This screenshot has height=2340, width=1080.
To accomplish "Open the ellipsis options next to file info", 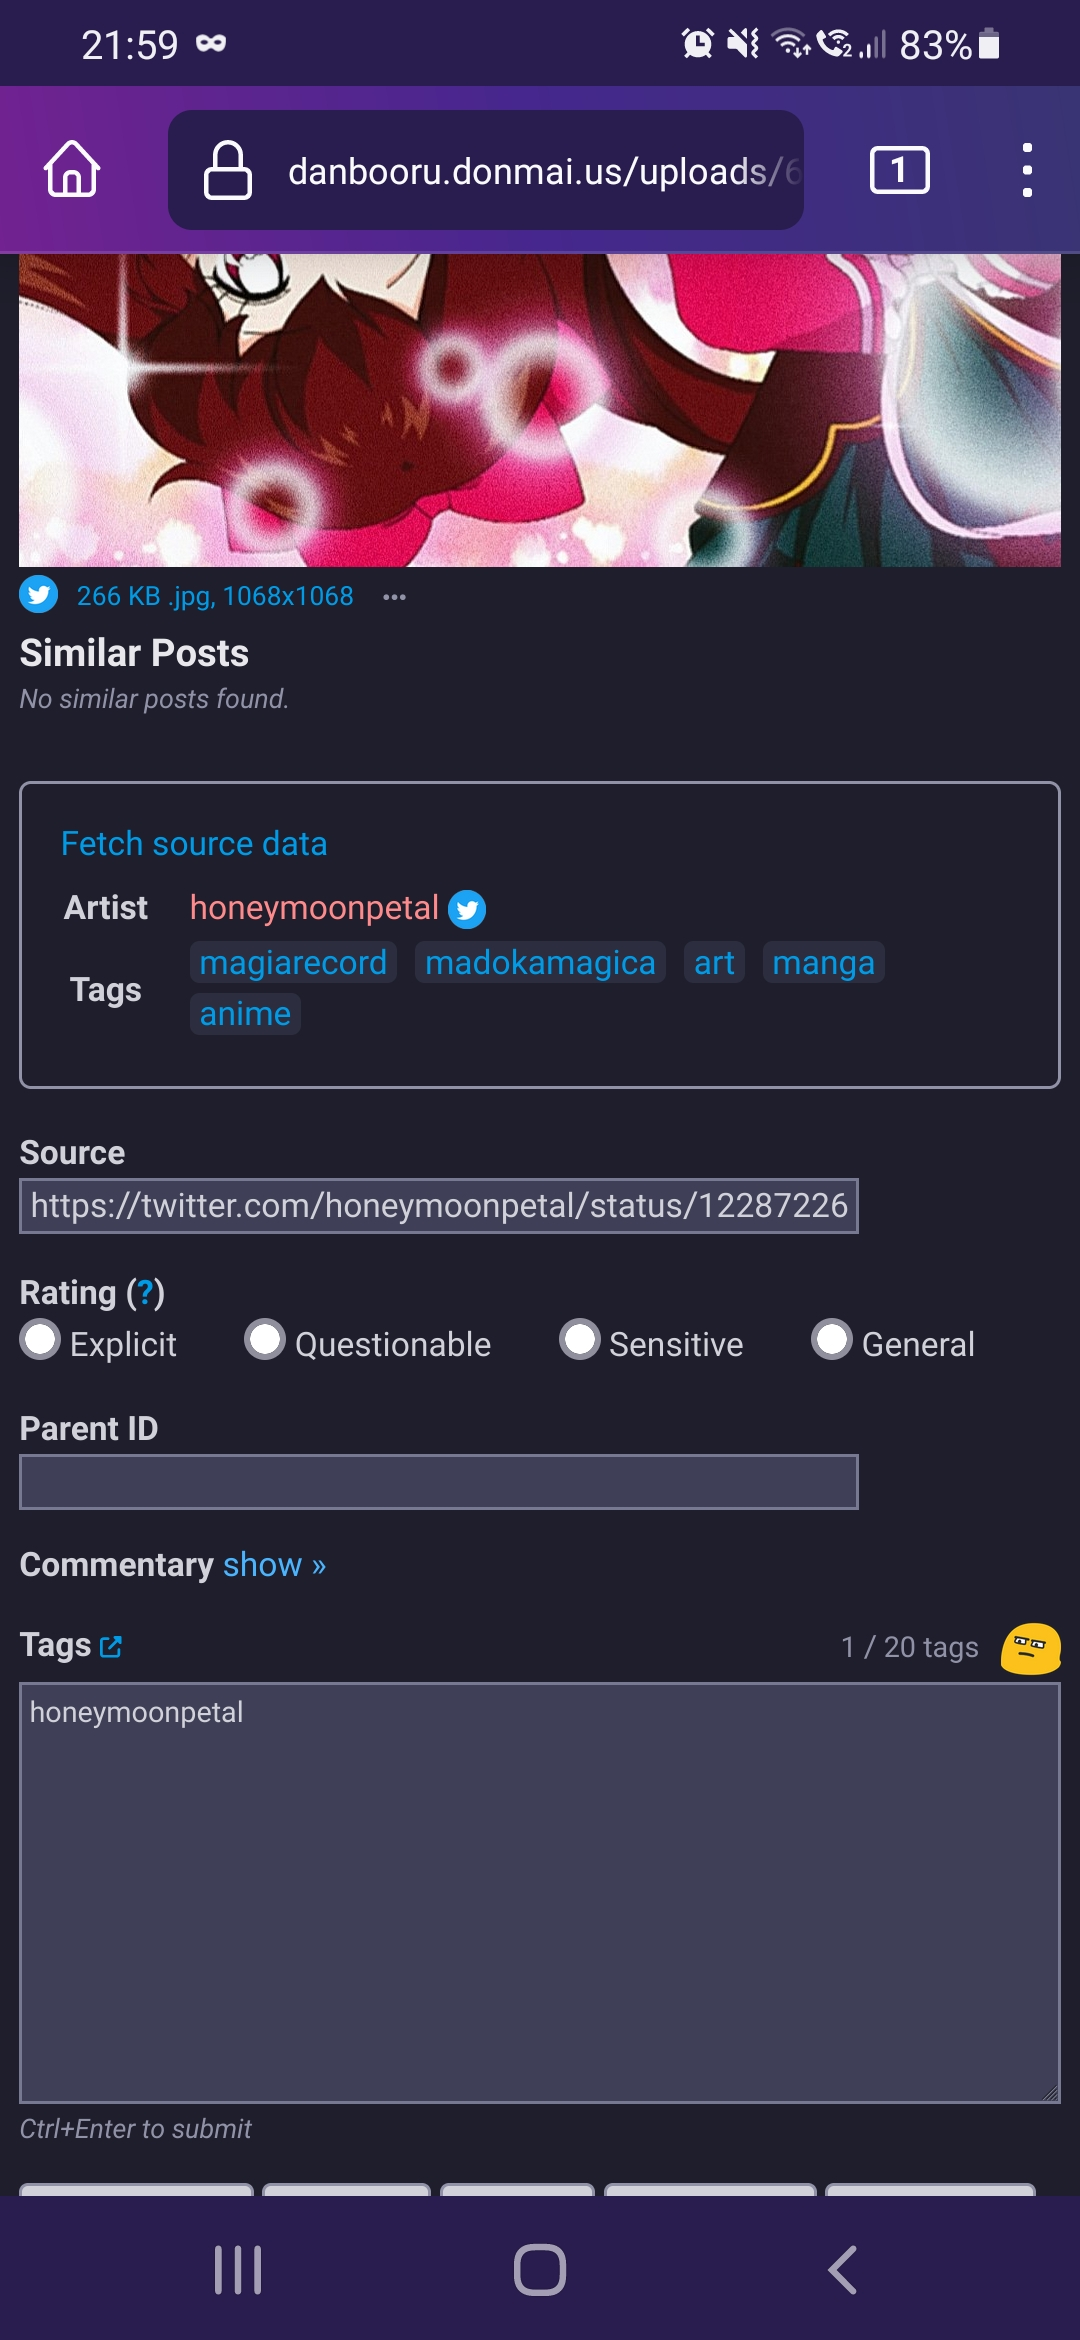I will click(x=394, y=596).
